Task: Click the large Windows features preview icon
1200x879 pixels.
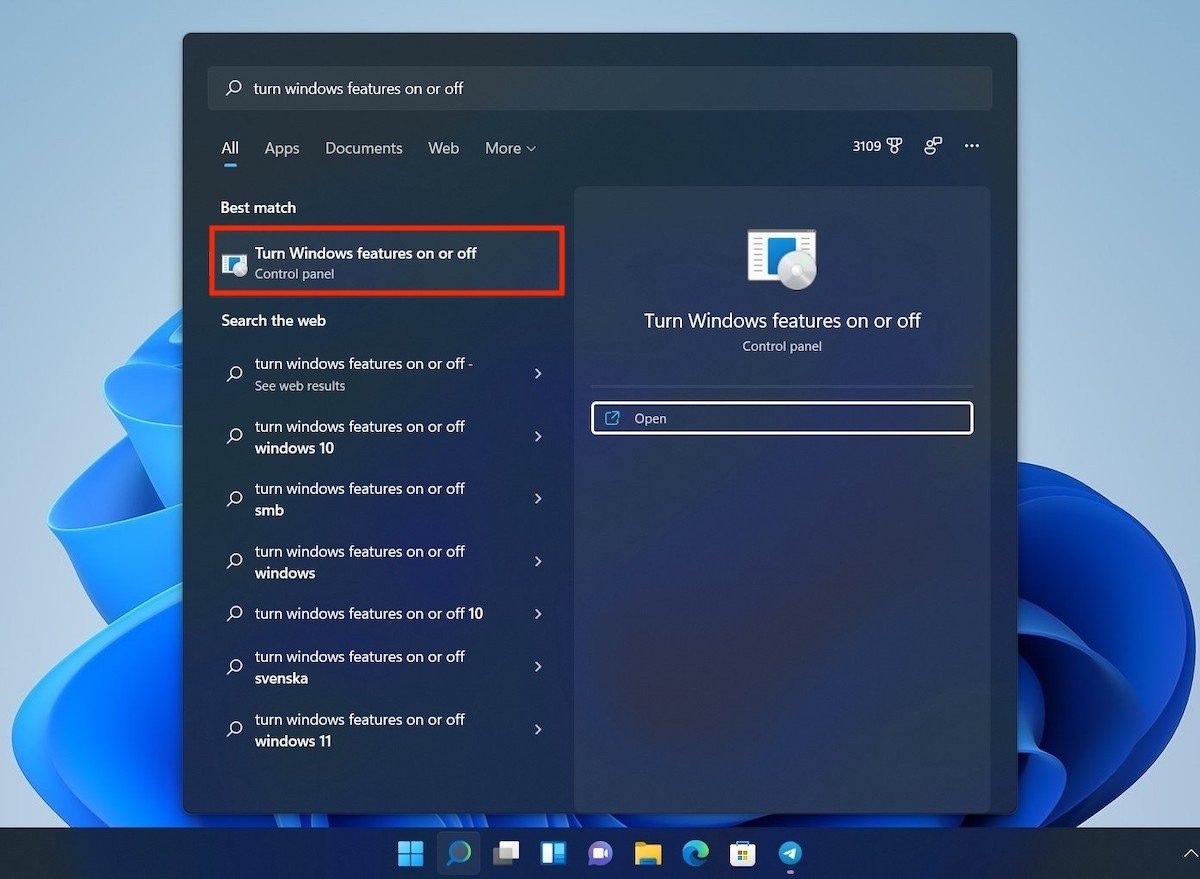Action: [782, 259]
